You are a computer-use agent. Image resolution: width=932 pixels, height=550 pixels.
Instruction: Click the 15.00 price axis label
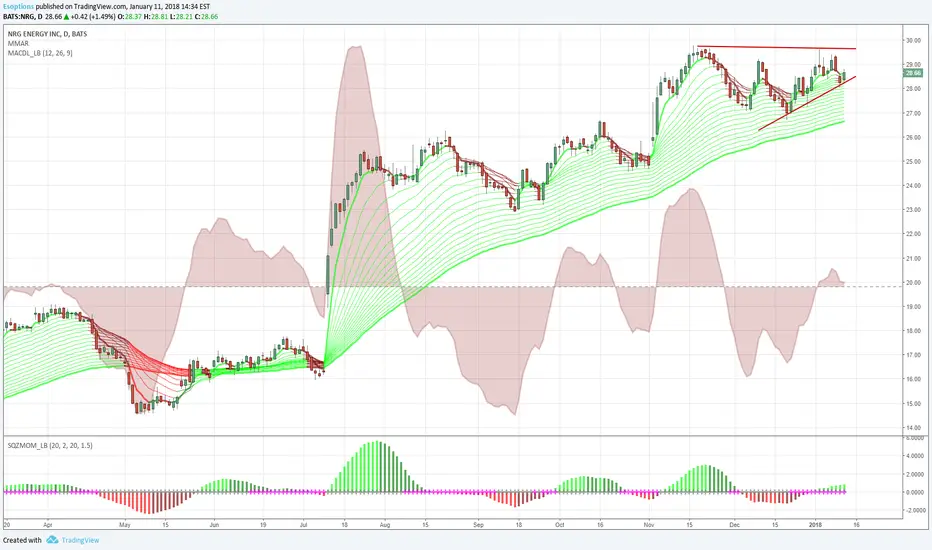click(912, 404)
